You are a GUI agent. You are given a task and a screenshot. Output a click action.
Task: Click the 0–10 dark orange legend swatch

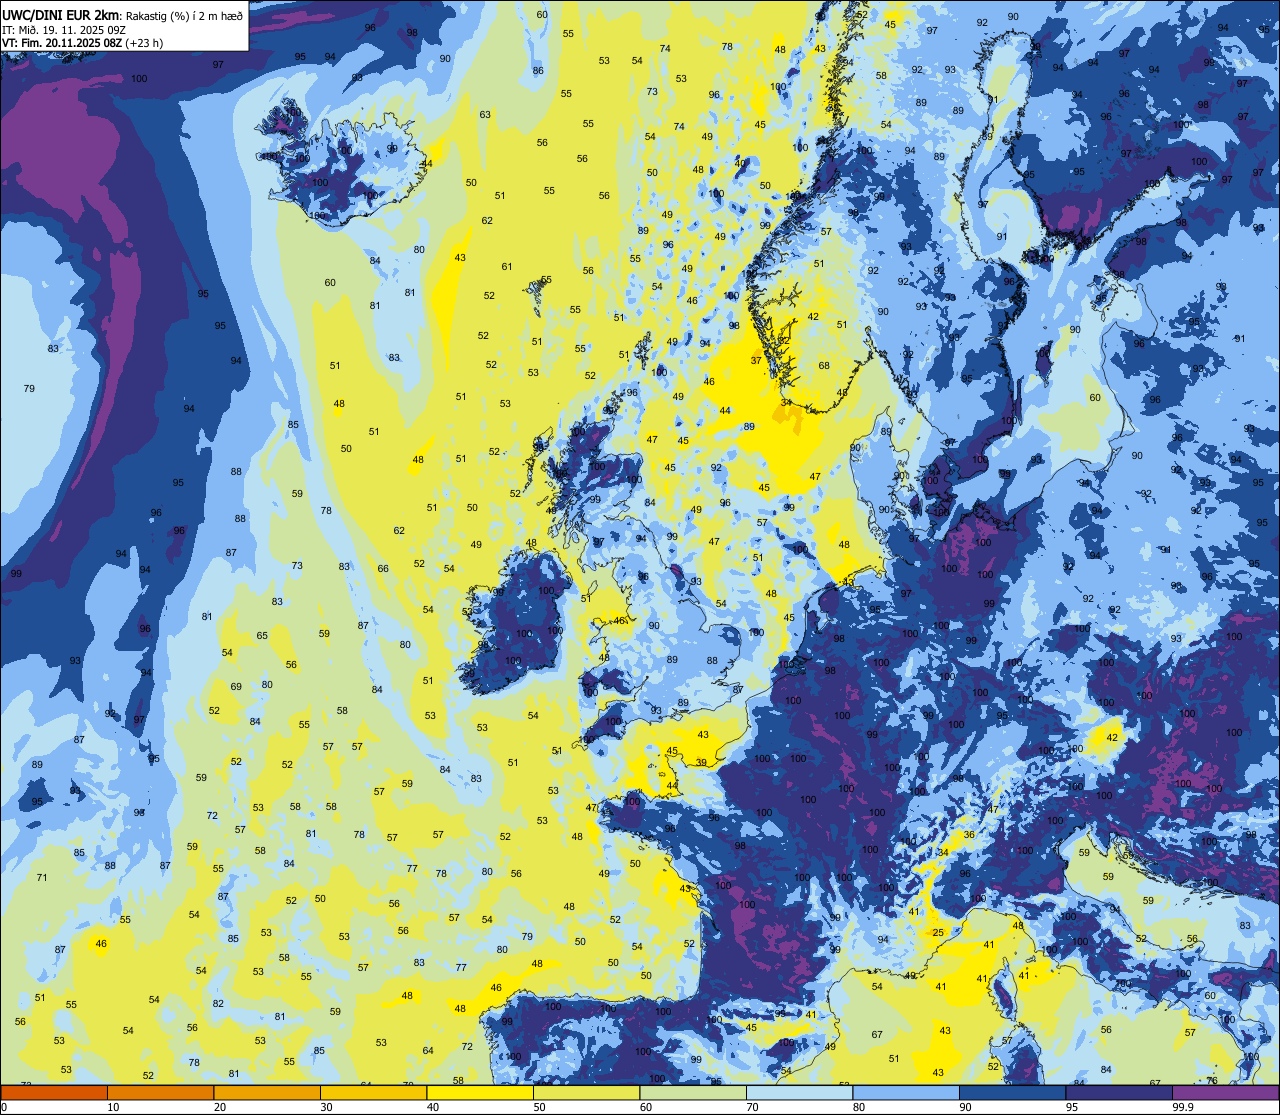click(54, 1092)
